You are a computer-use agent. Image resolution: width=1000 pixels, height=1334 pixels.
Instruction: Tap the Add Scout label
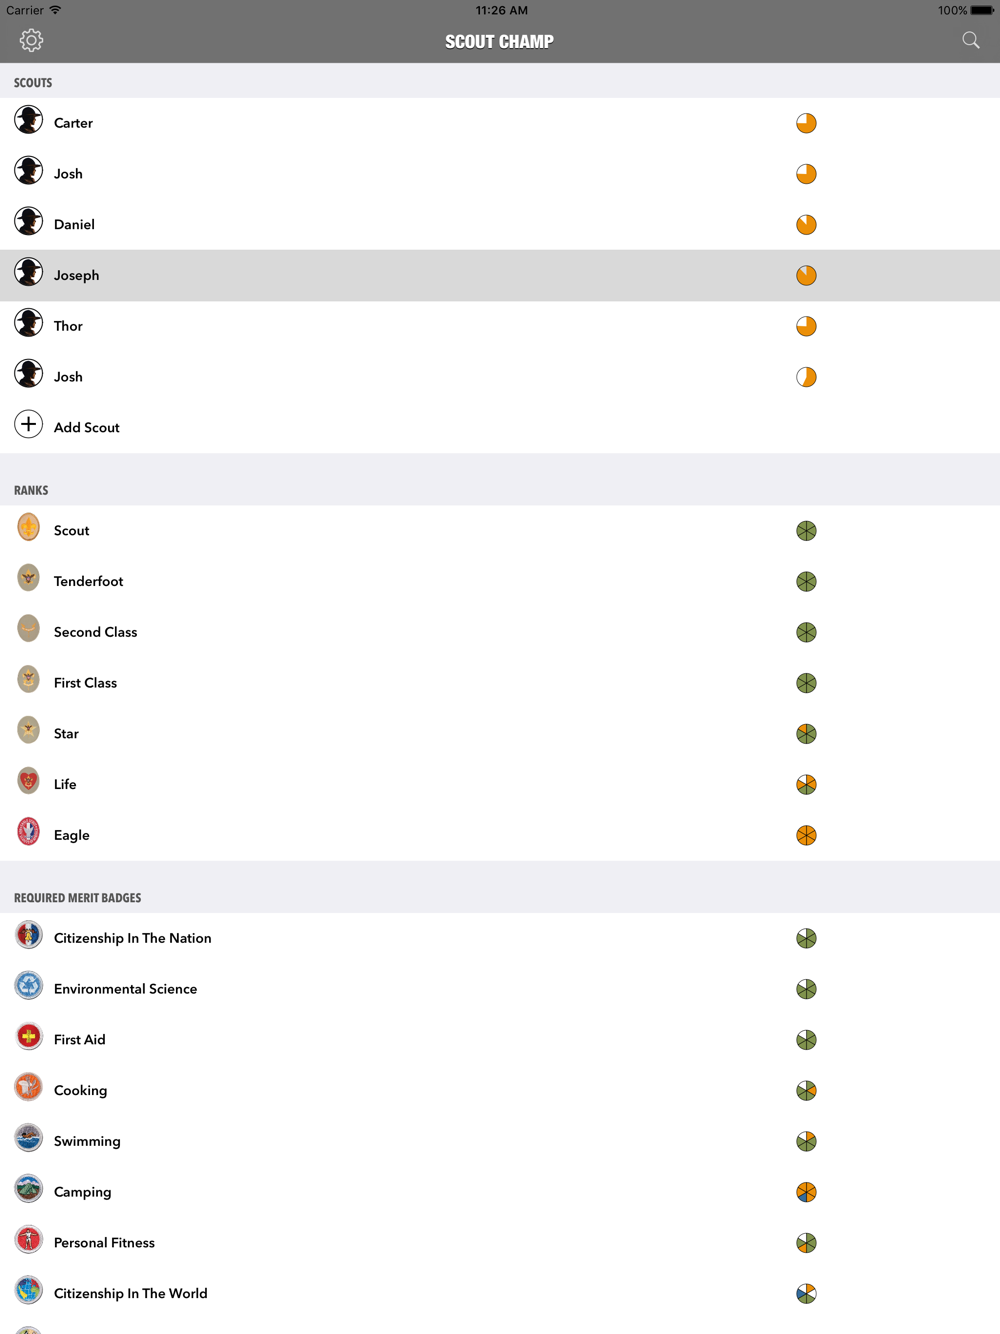tap(87, 427)
